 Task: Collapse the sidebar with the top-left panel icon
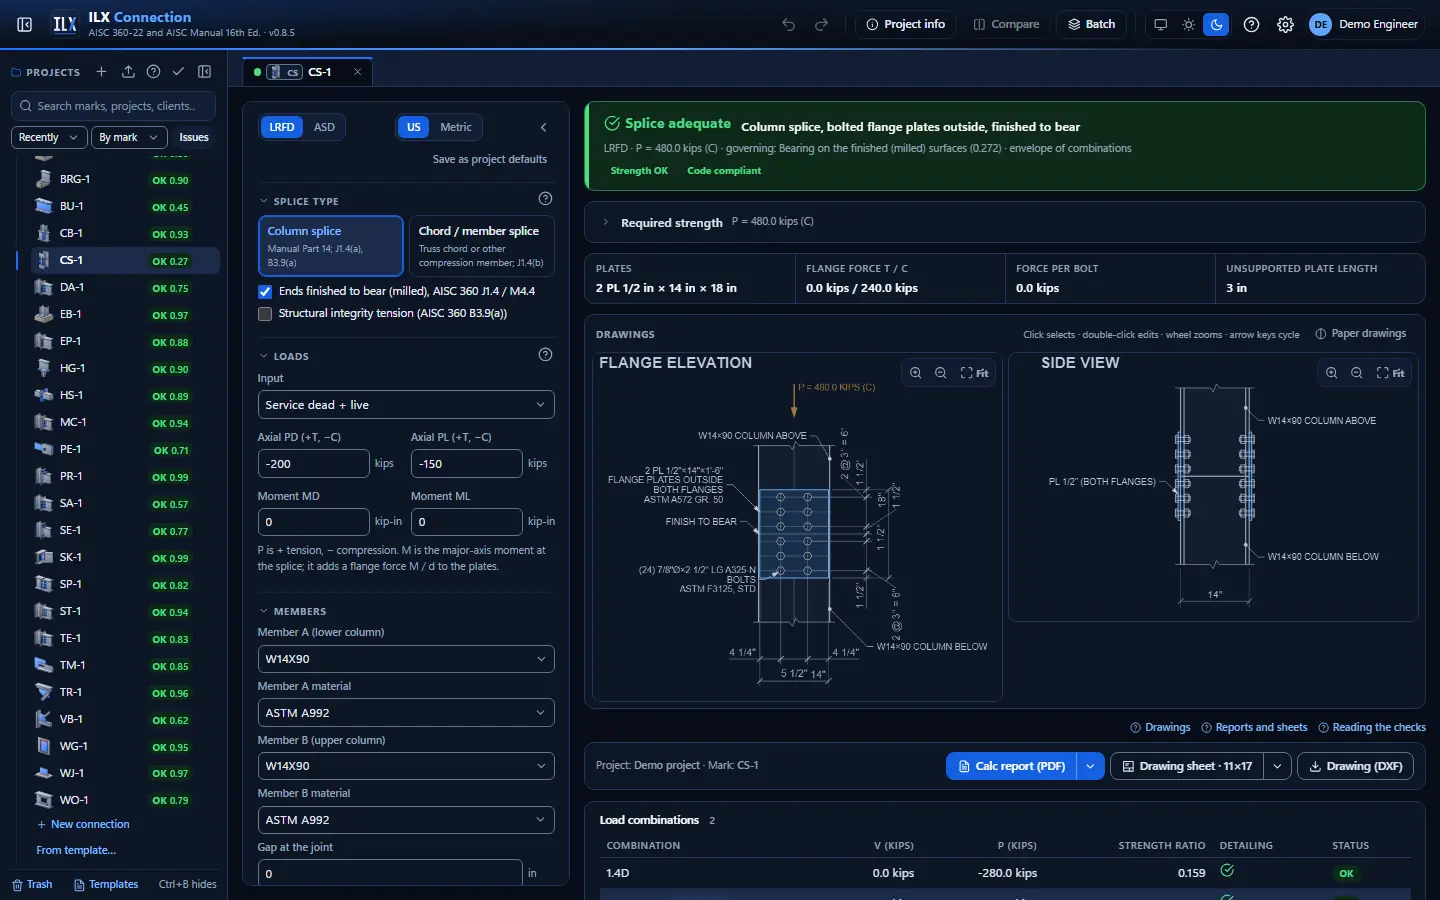point(25,24)
